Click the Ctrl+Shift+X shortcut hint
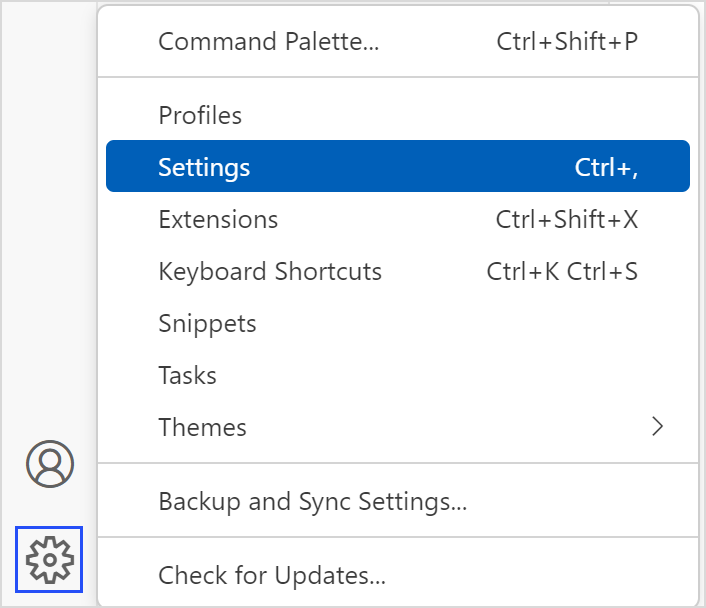This screenshot has width=706, height=608. (x=566, y=220)
